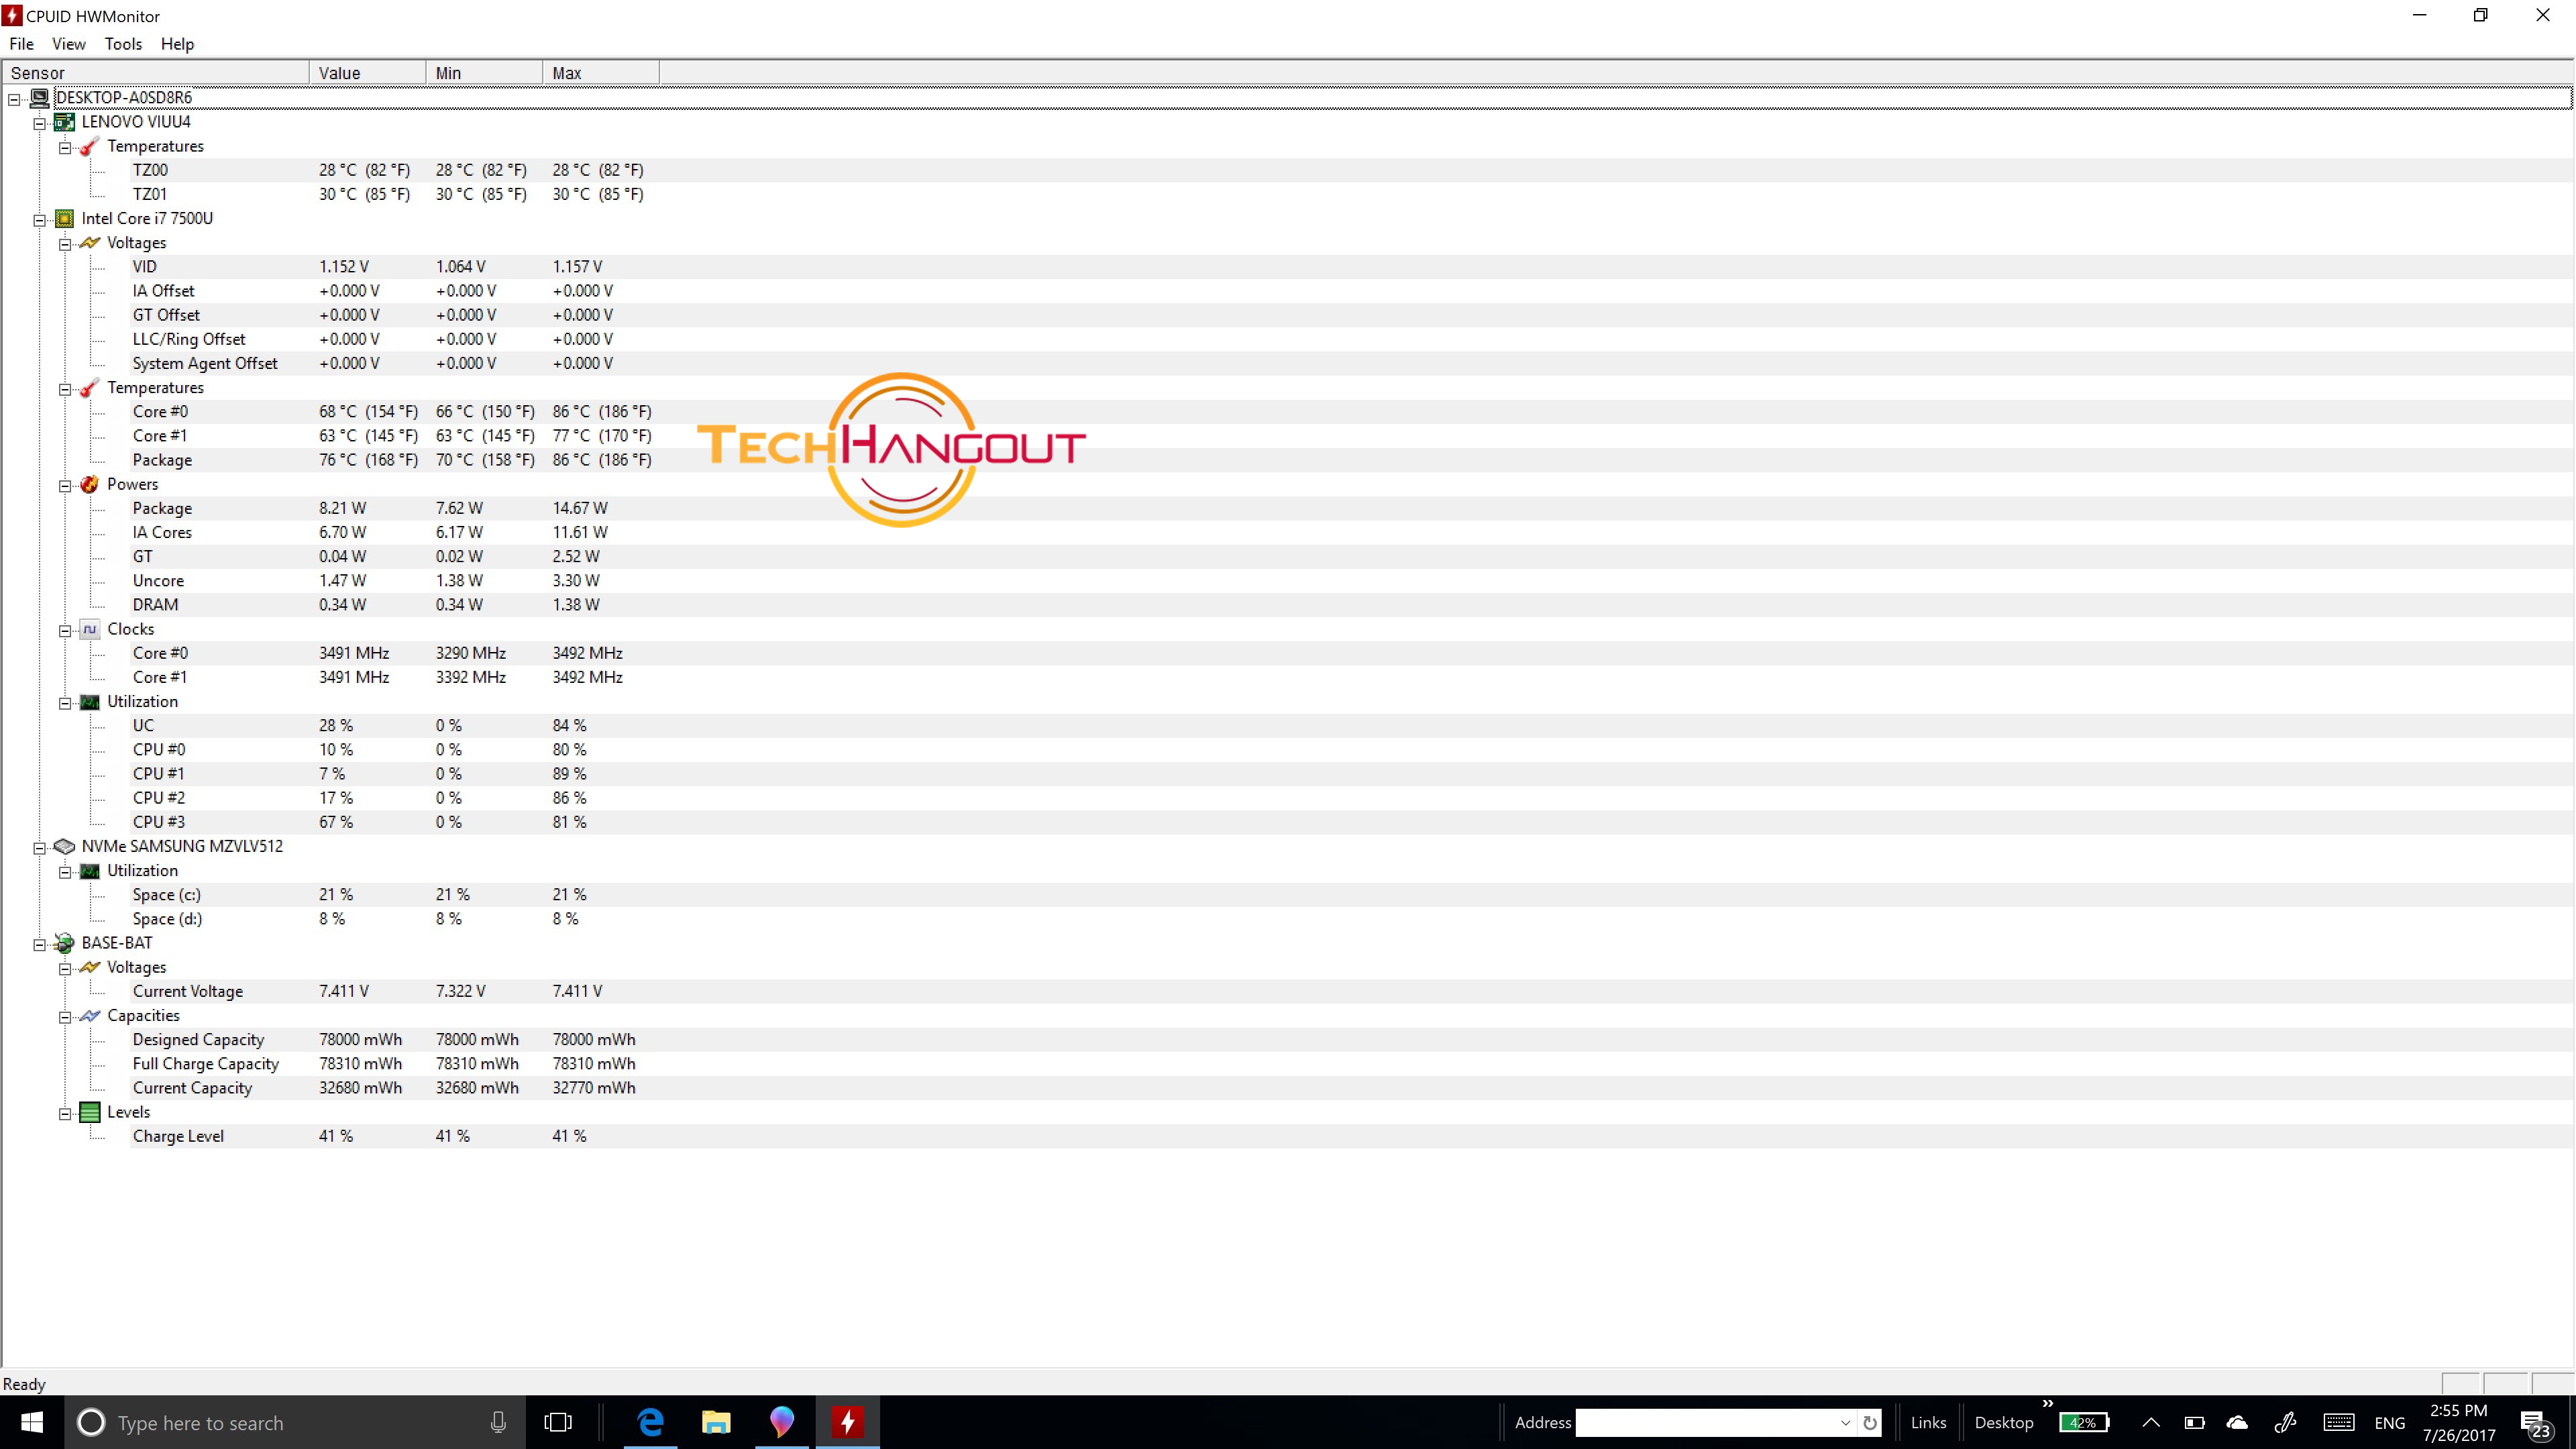Screen dimensions: 2576x1449
Task: Click the Max column header
Action: coord(601,73)
